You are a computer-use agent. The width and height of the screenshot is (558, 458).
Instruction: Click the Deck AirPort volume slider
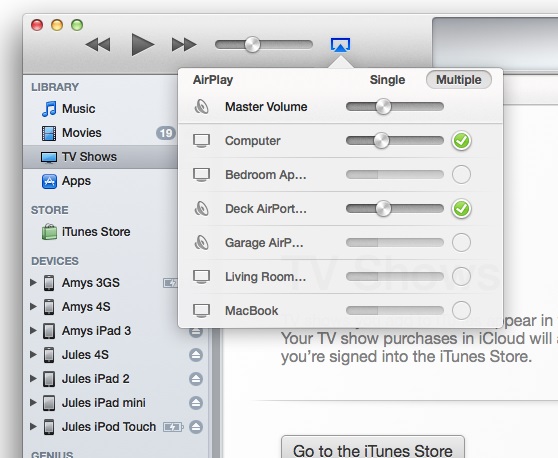pos(395,209)
